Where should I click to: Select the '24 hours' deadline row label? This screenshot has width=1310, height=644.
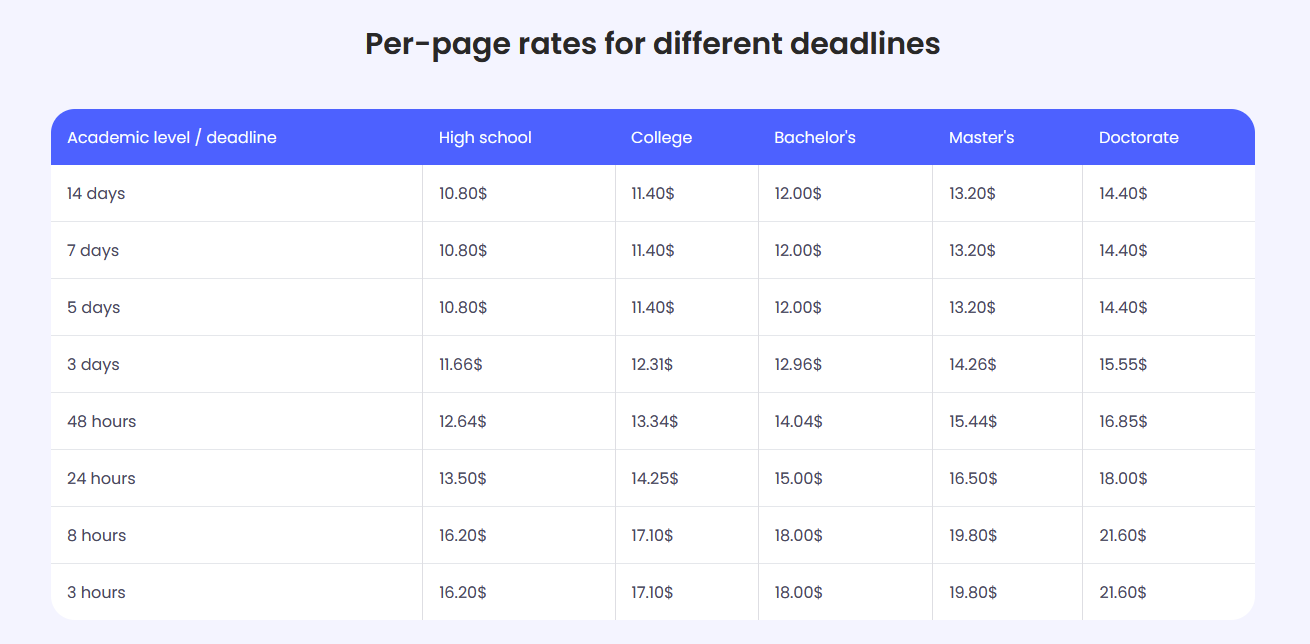pos(101,478)
